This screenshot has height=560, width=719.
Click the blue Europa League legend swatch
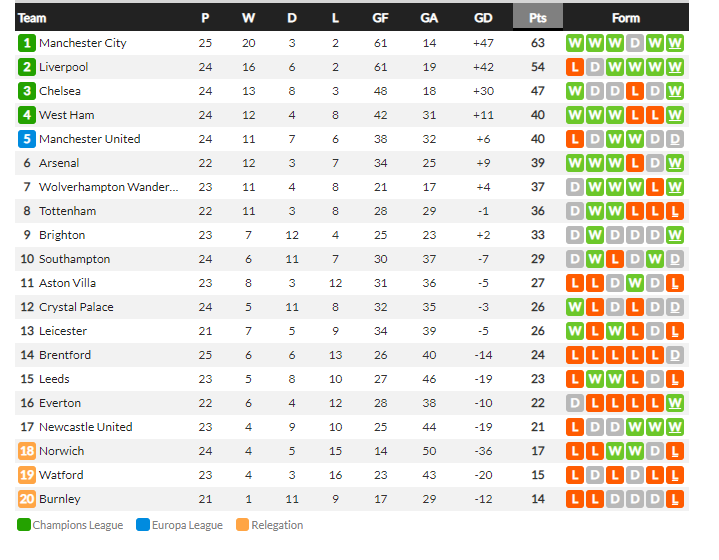[x=143, y=525]
